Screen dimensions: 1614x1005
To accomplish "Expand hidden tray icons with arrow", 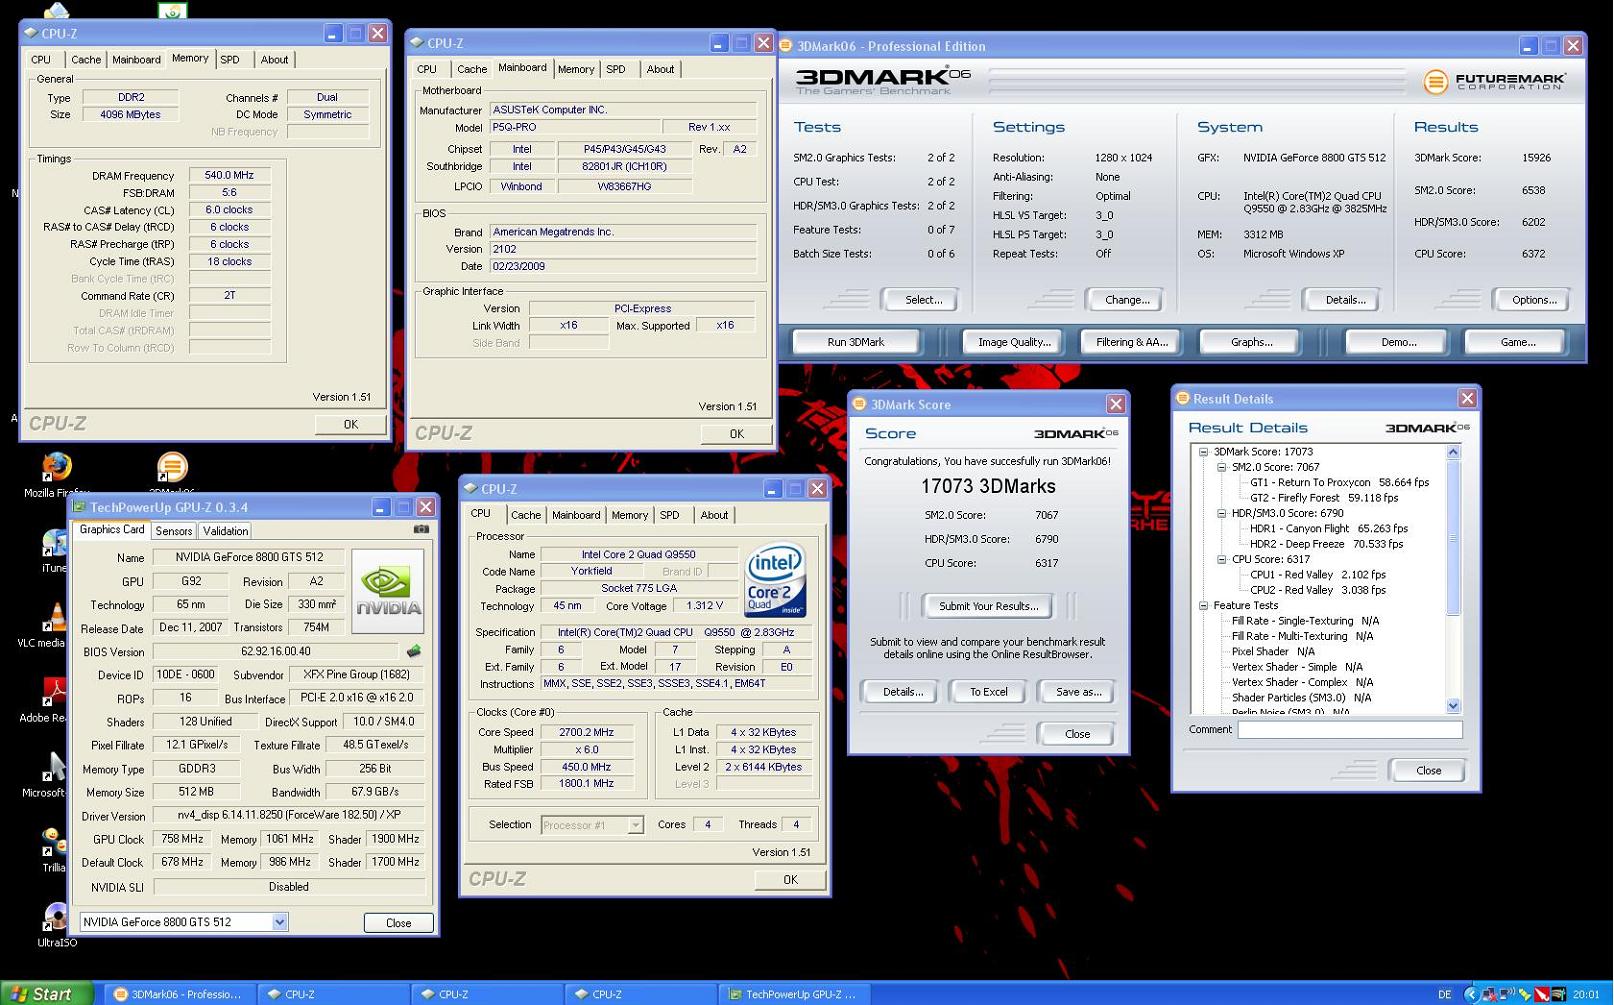I will click(x=1470, y=994).
